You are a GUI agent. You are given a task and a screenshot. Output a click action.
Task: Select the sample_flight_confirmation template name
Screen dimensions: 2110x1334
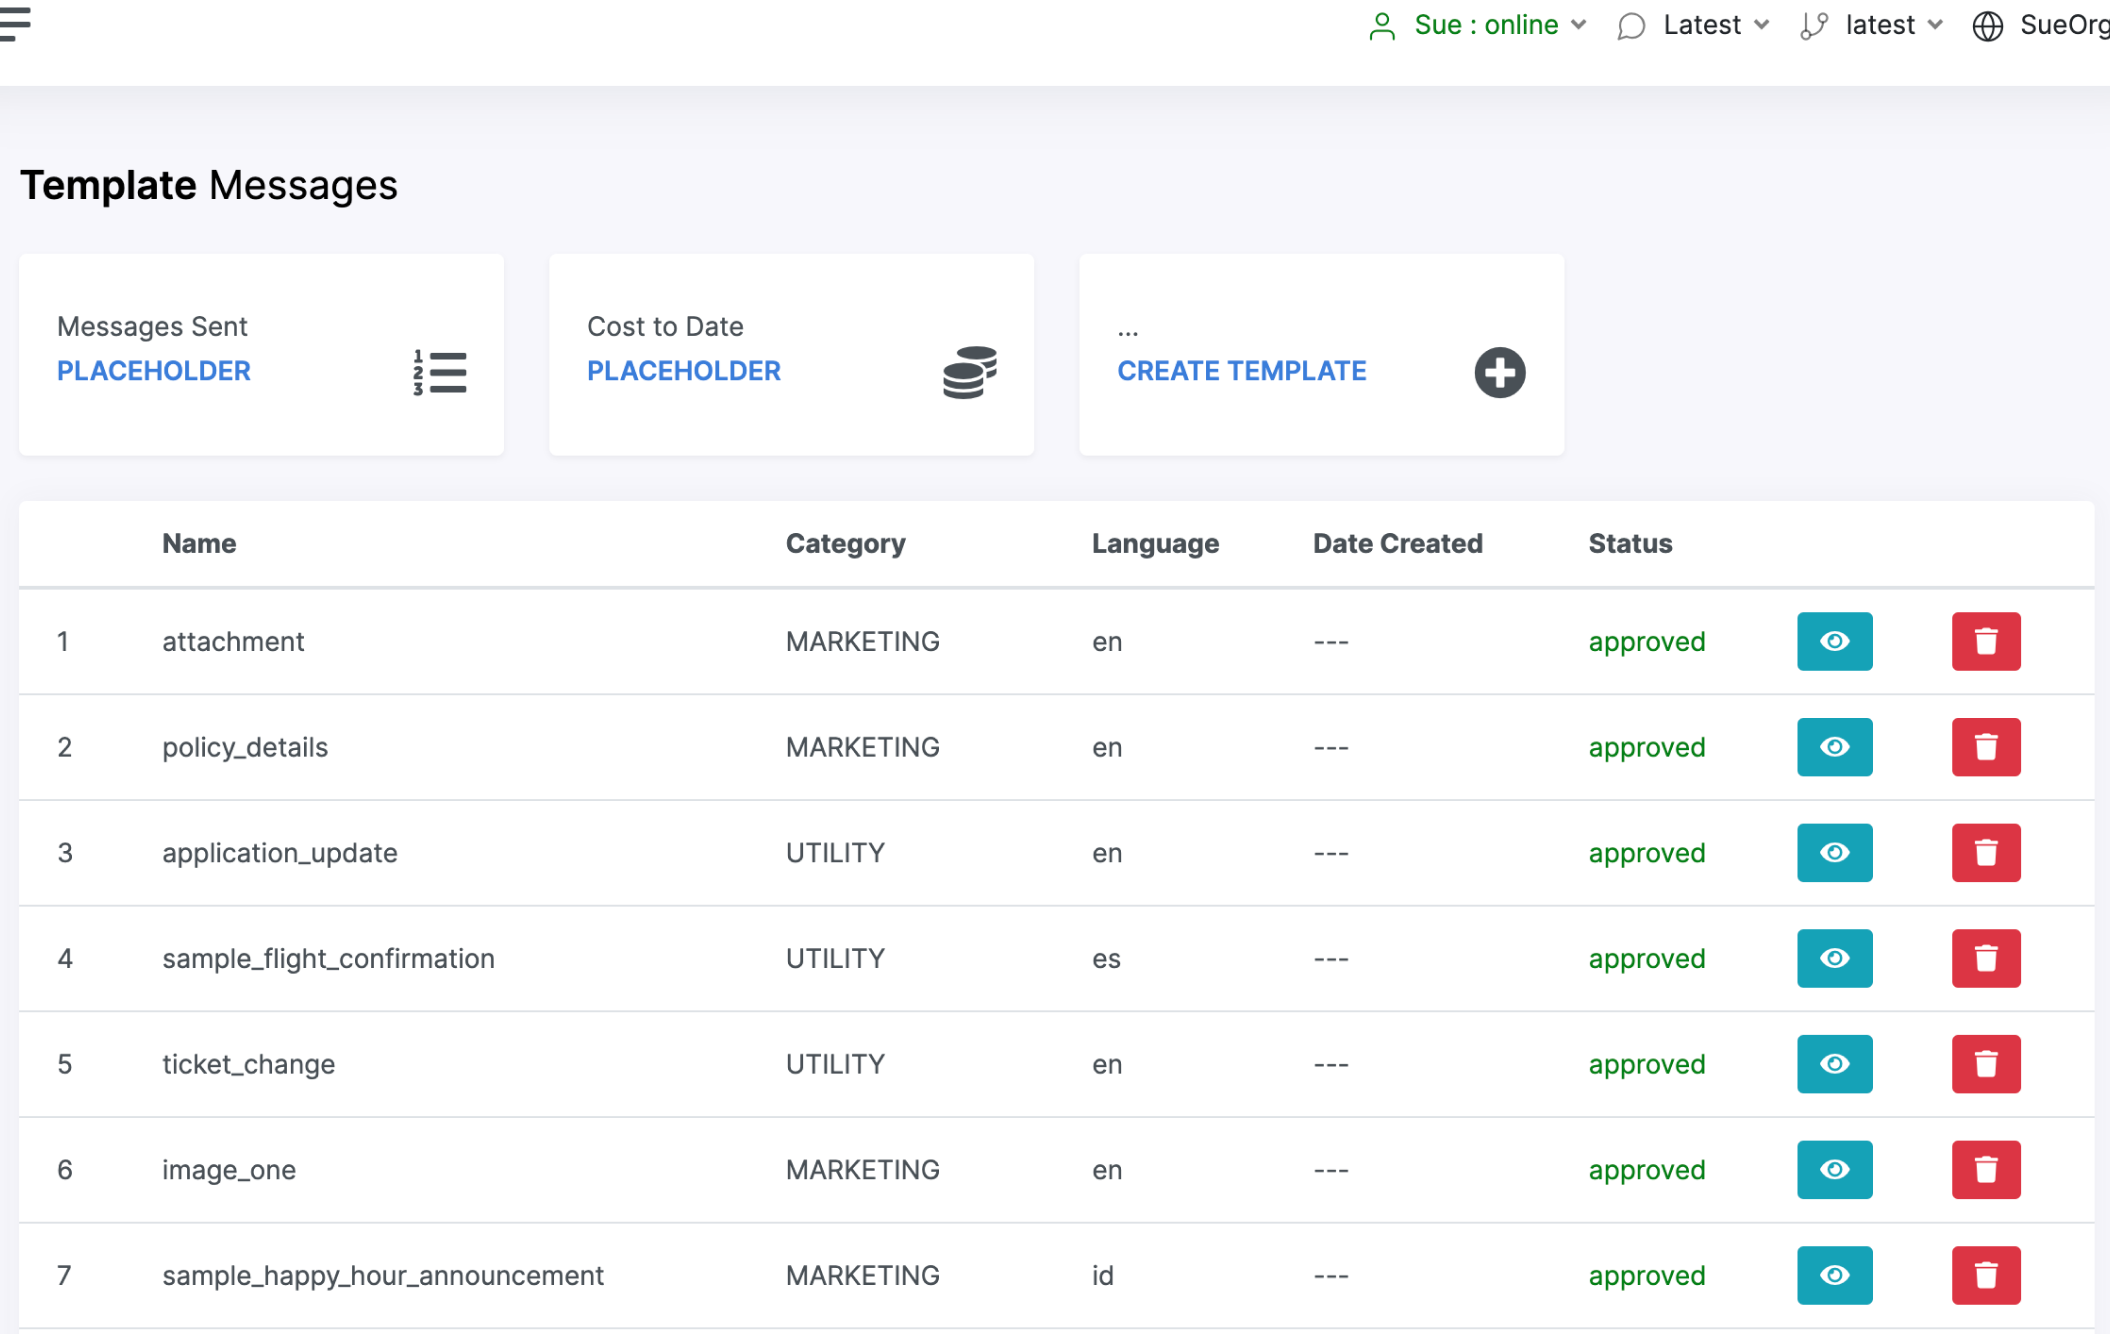point(328,958)
